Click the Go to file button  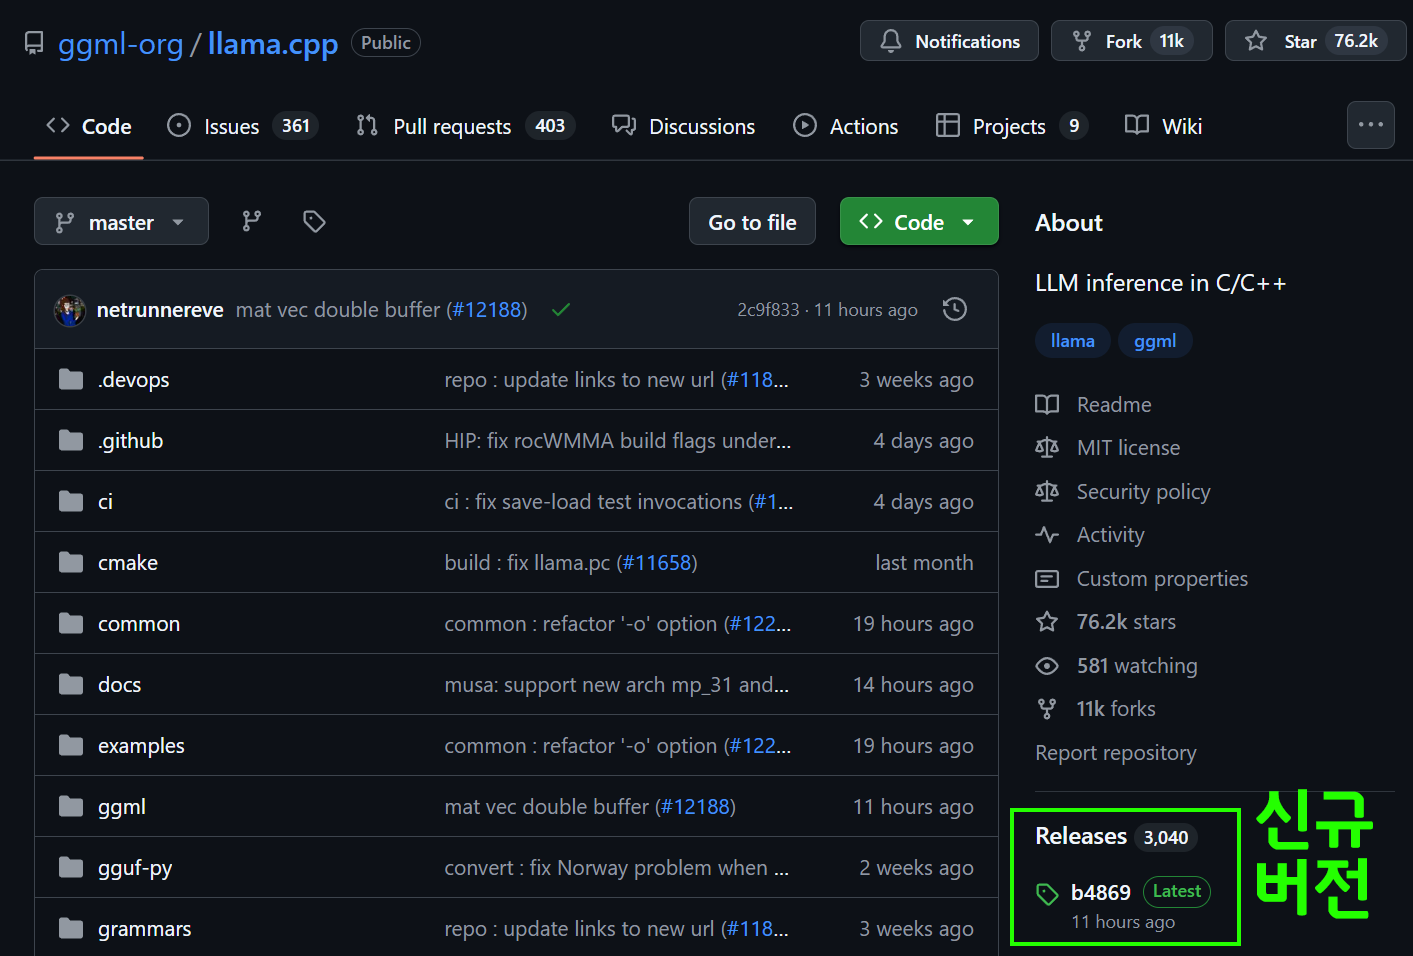[752, 221]
